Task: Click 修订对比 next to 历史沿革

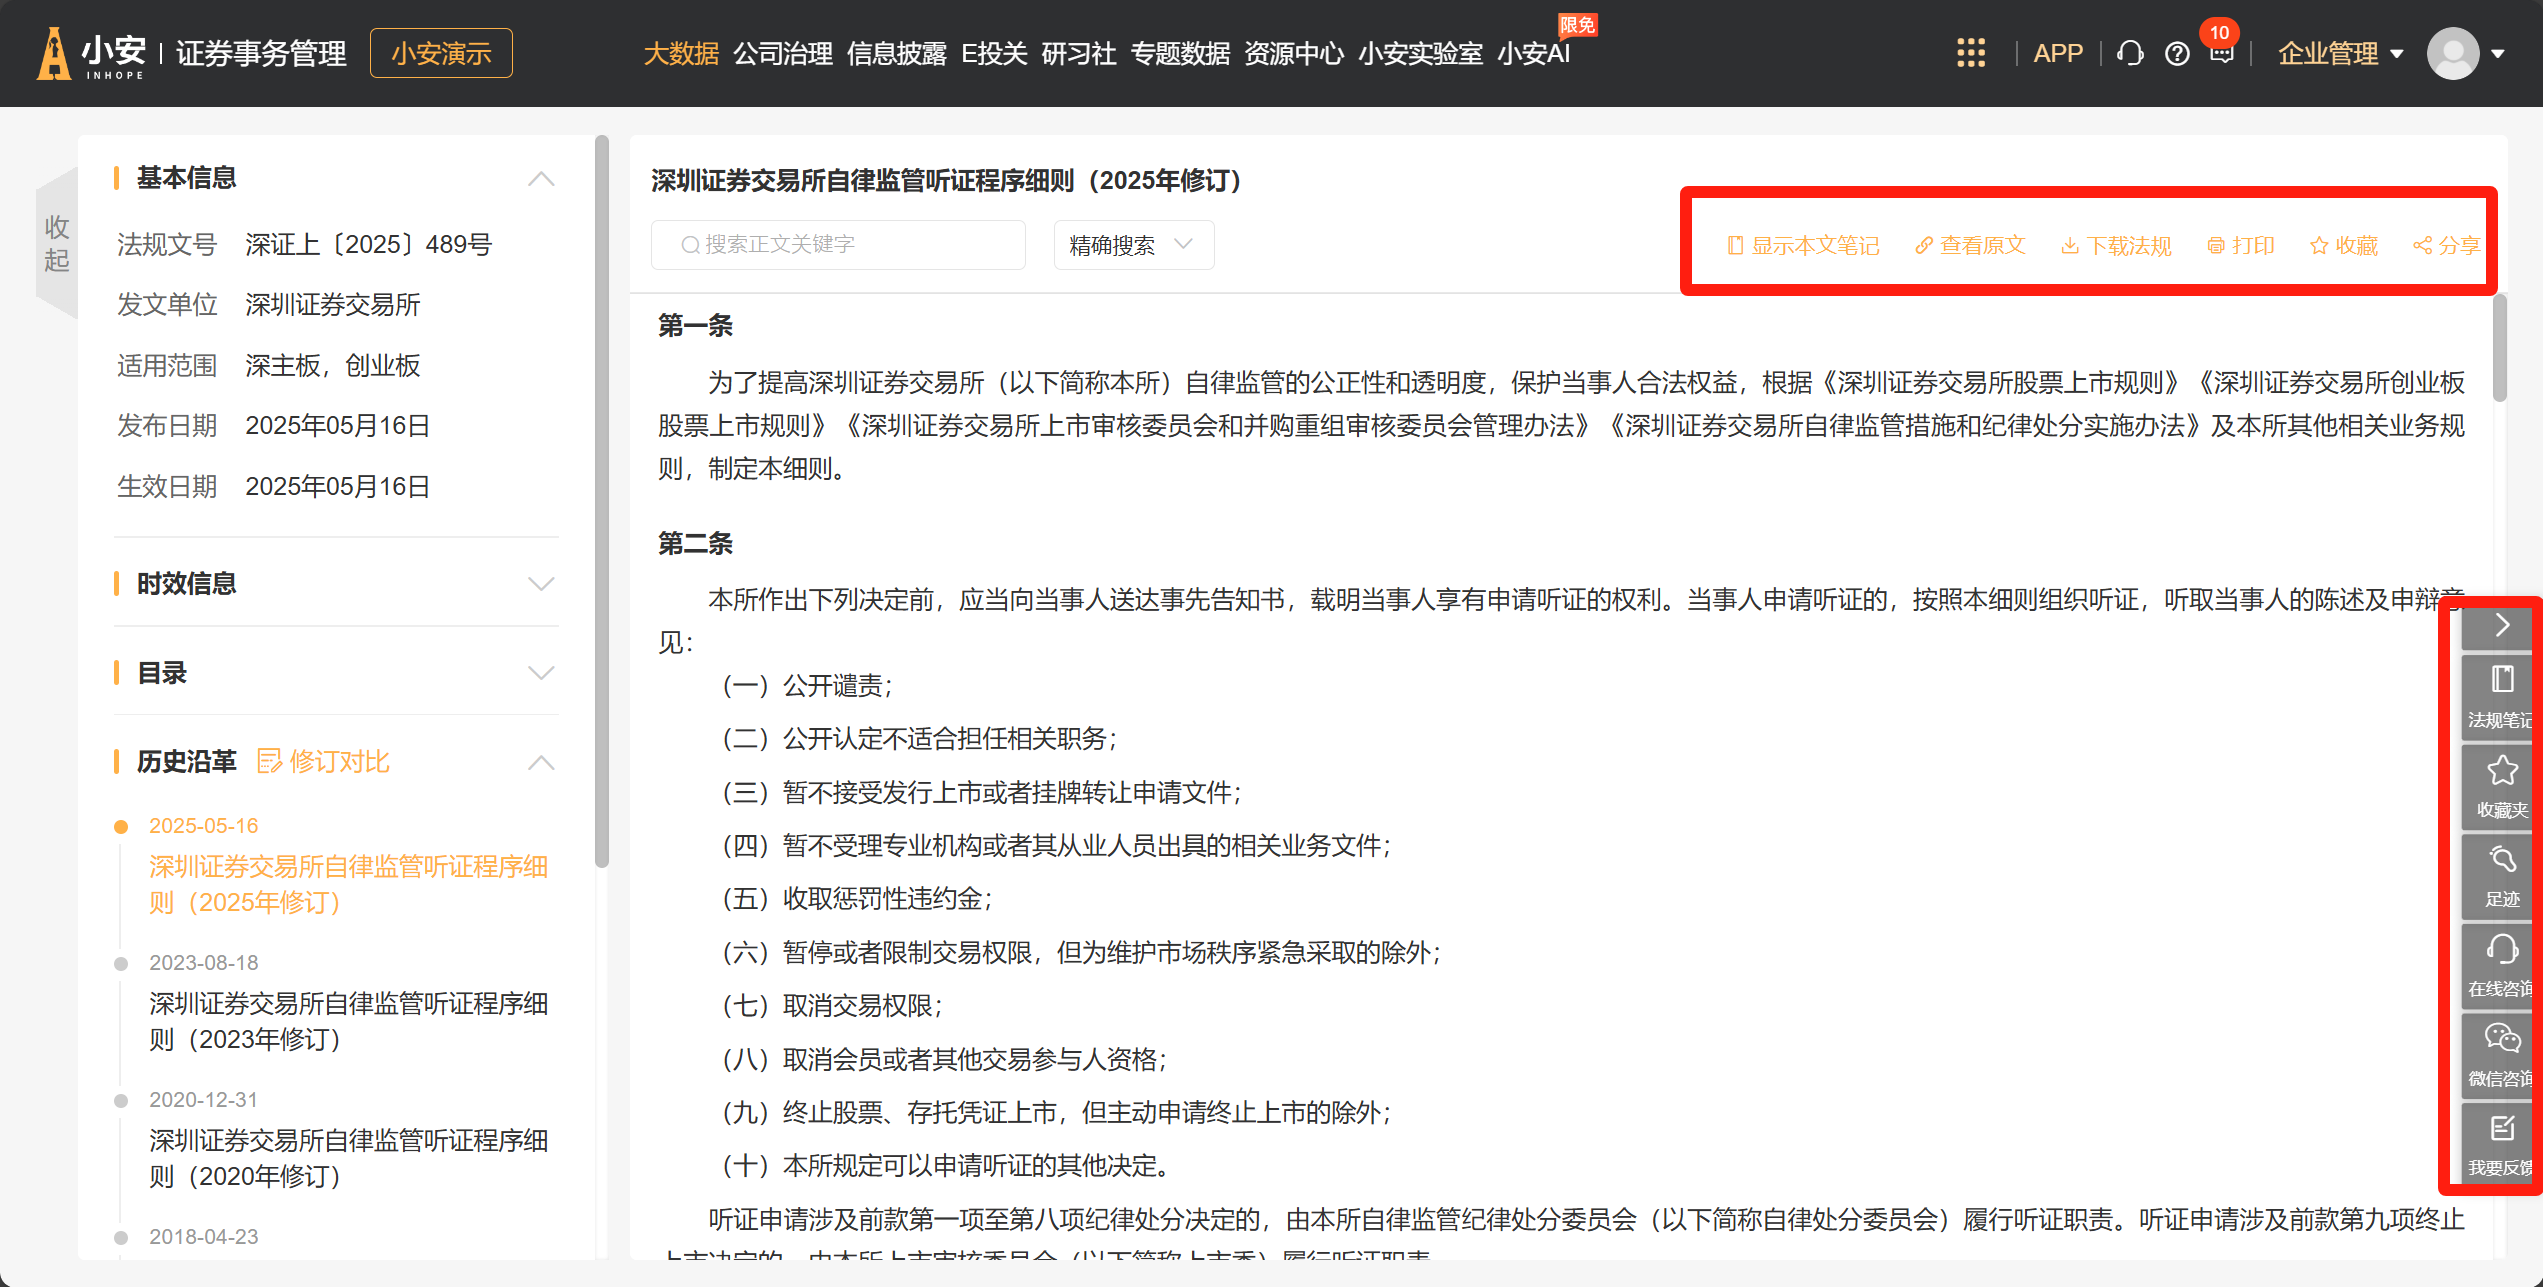Action: click(x=324, y=762)
